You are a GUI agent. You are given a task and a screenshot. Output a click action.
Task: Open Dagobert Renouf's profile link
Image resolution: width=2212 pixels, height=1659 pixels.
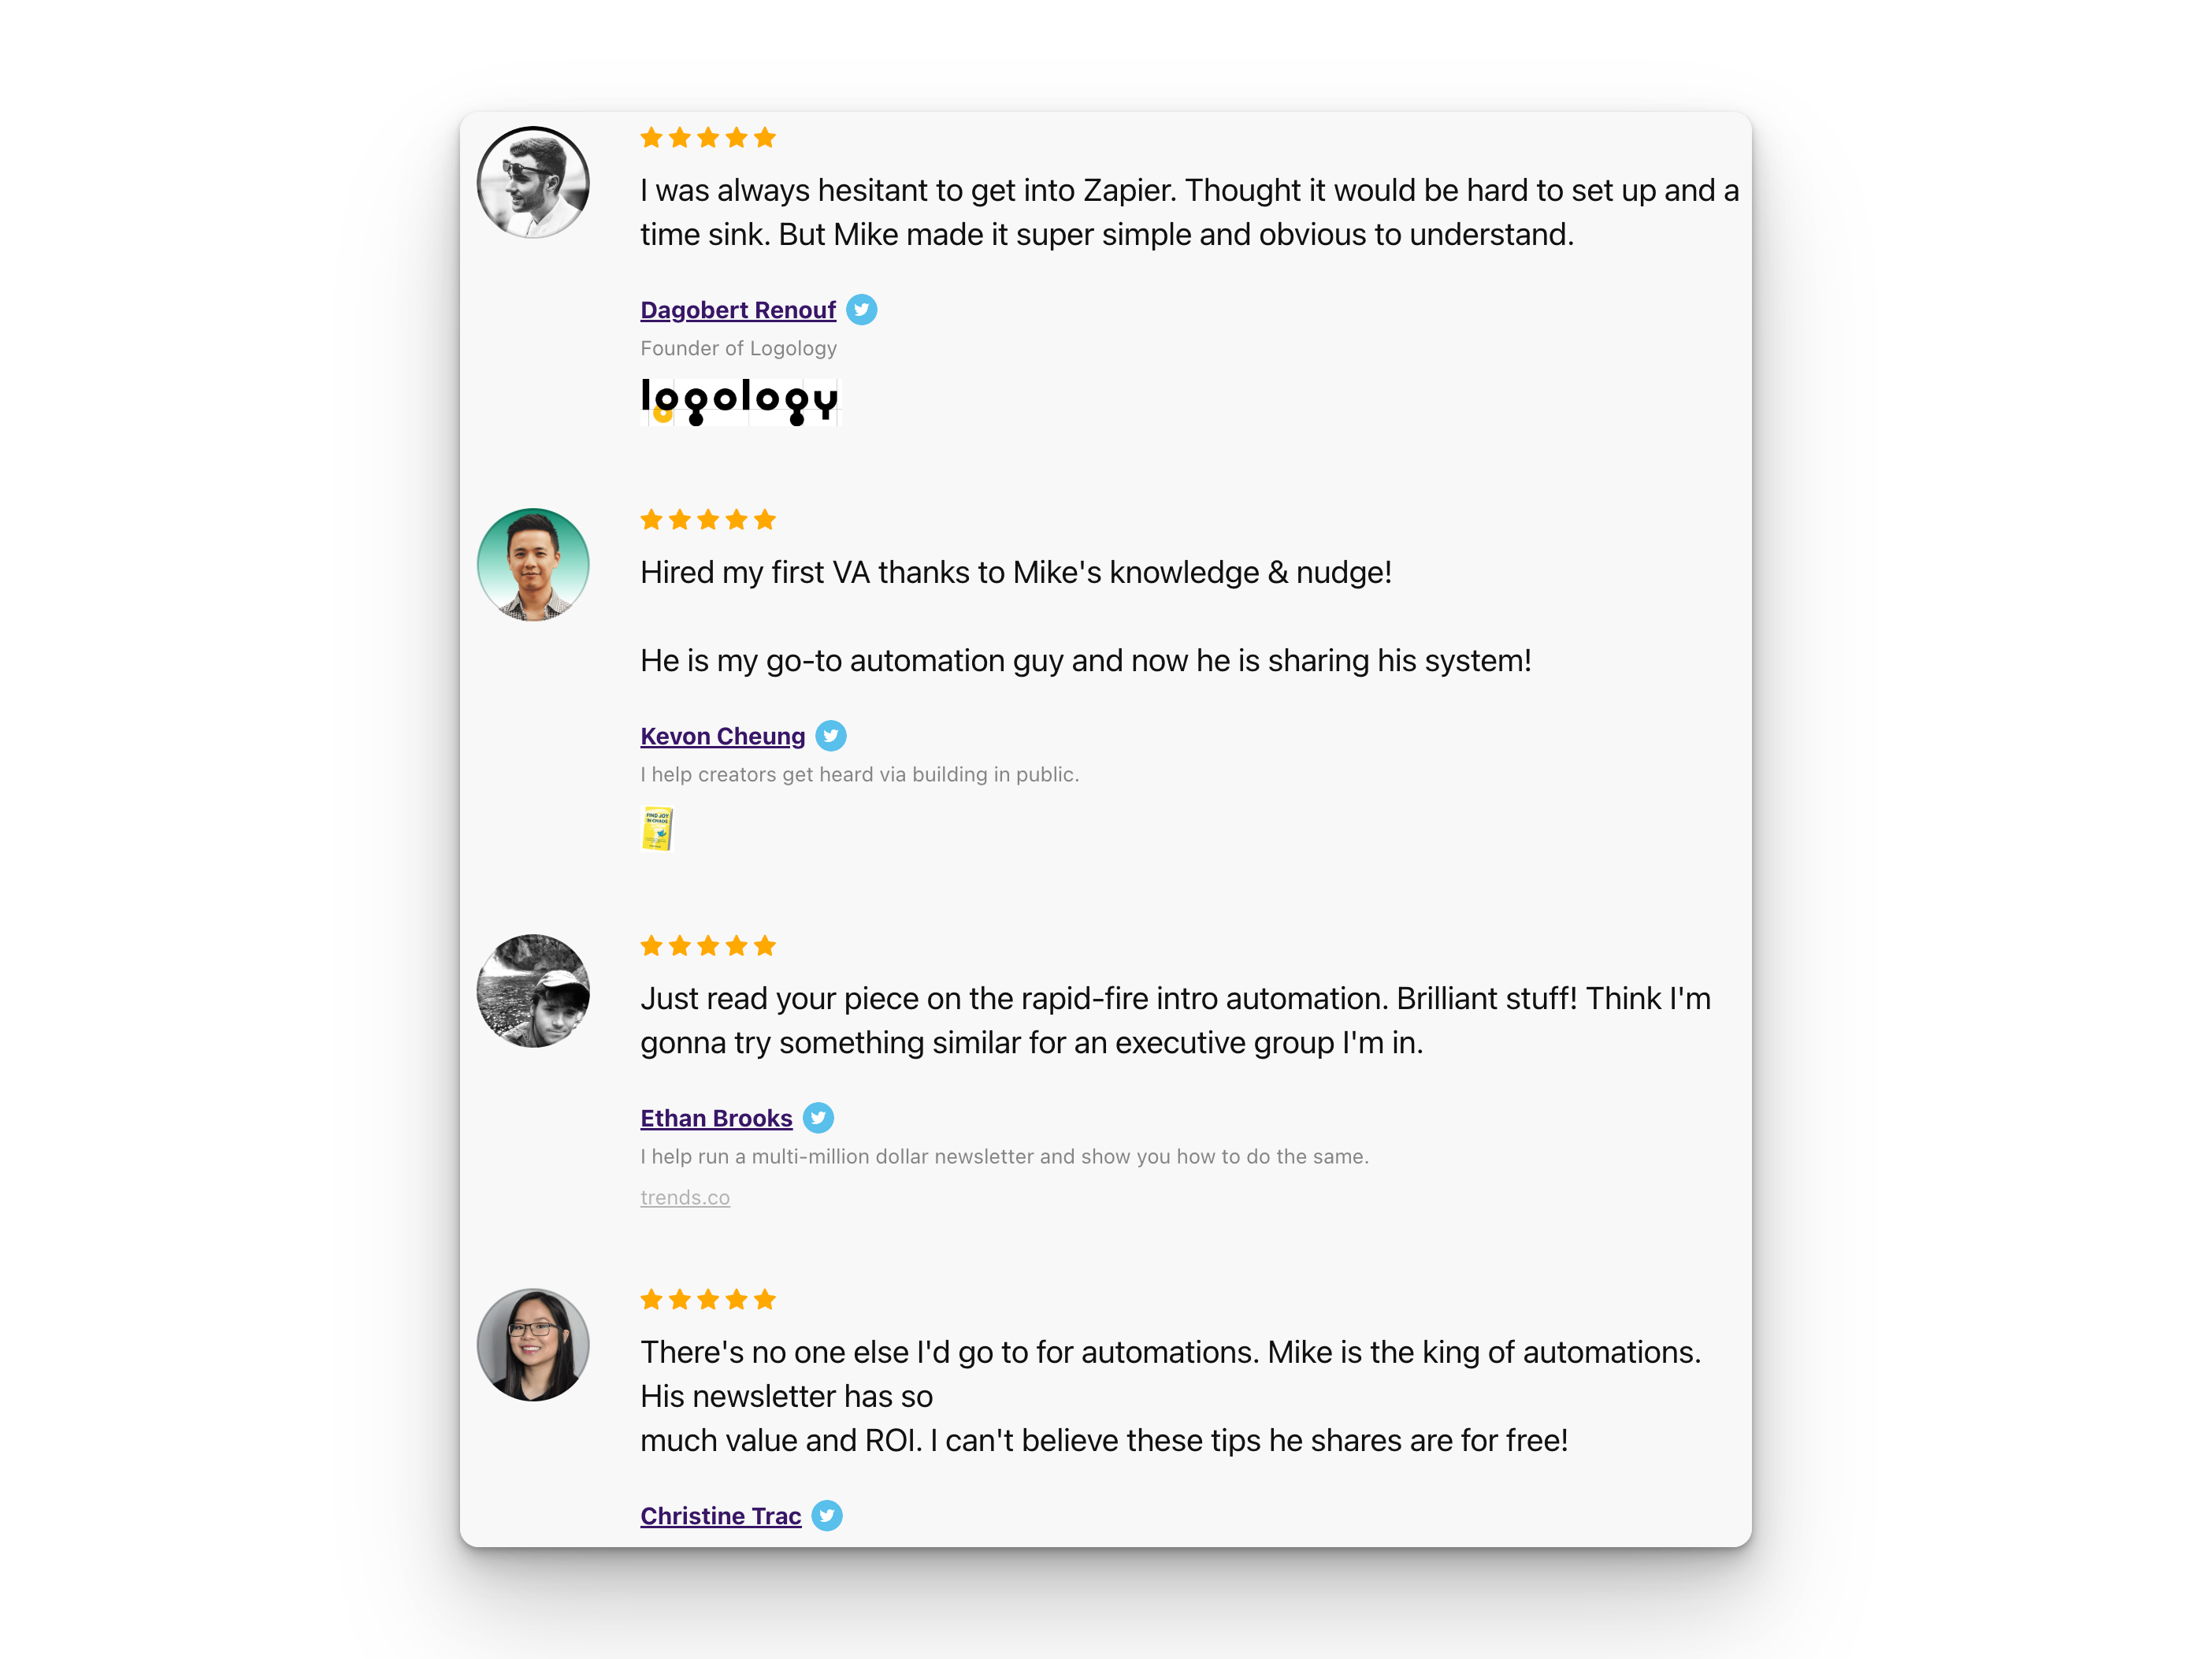(738, 310)
